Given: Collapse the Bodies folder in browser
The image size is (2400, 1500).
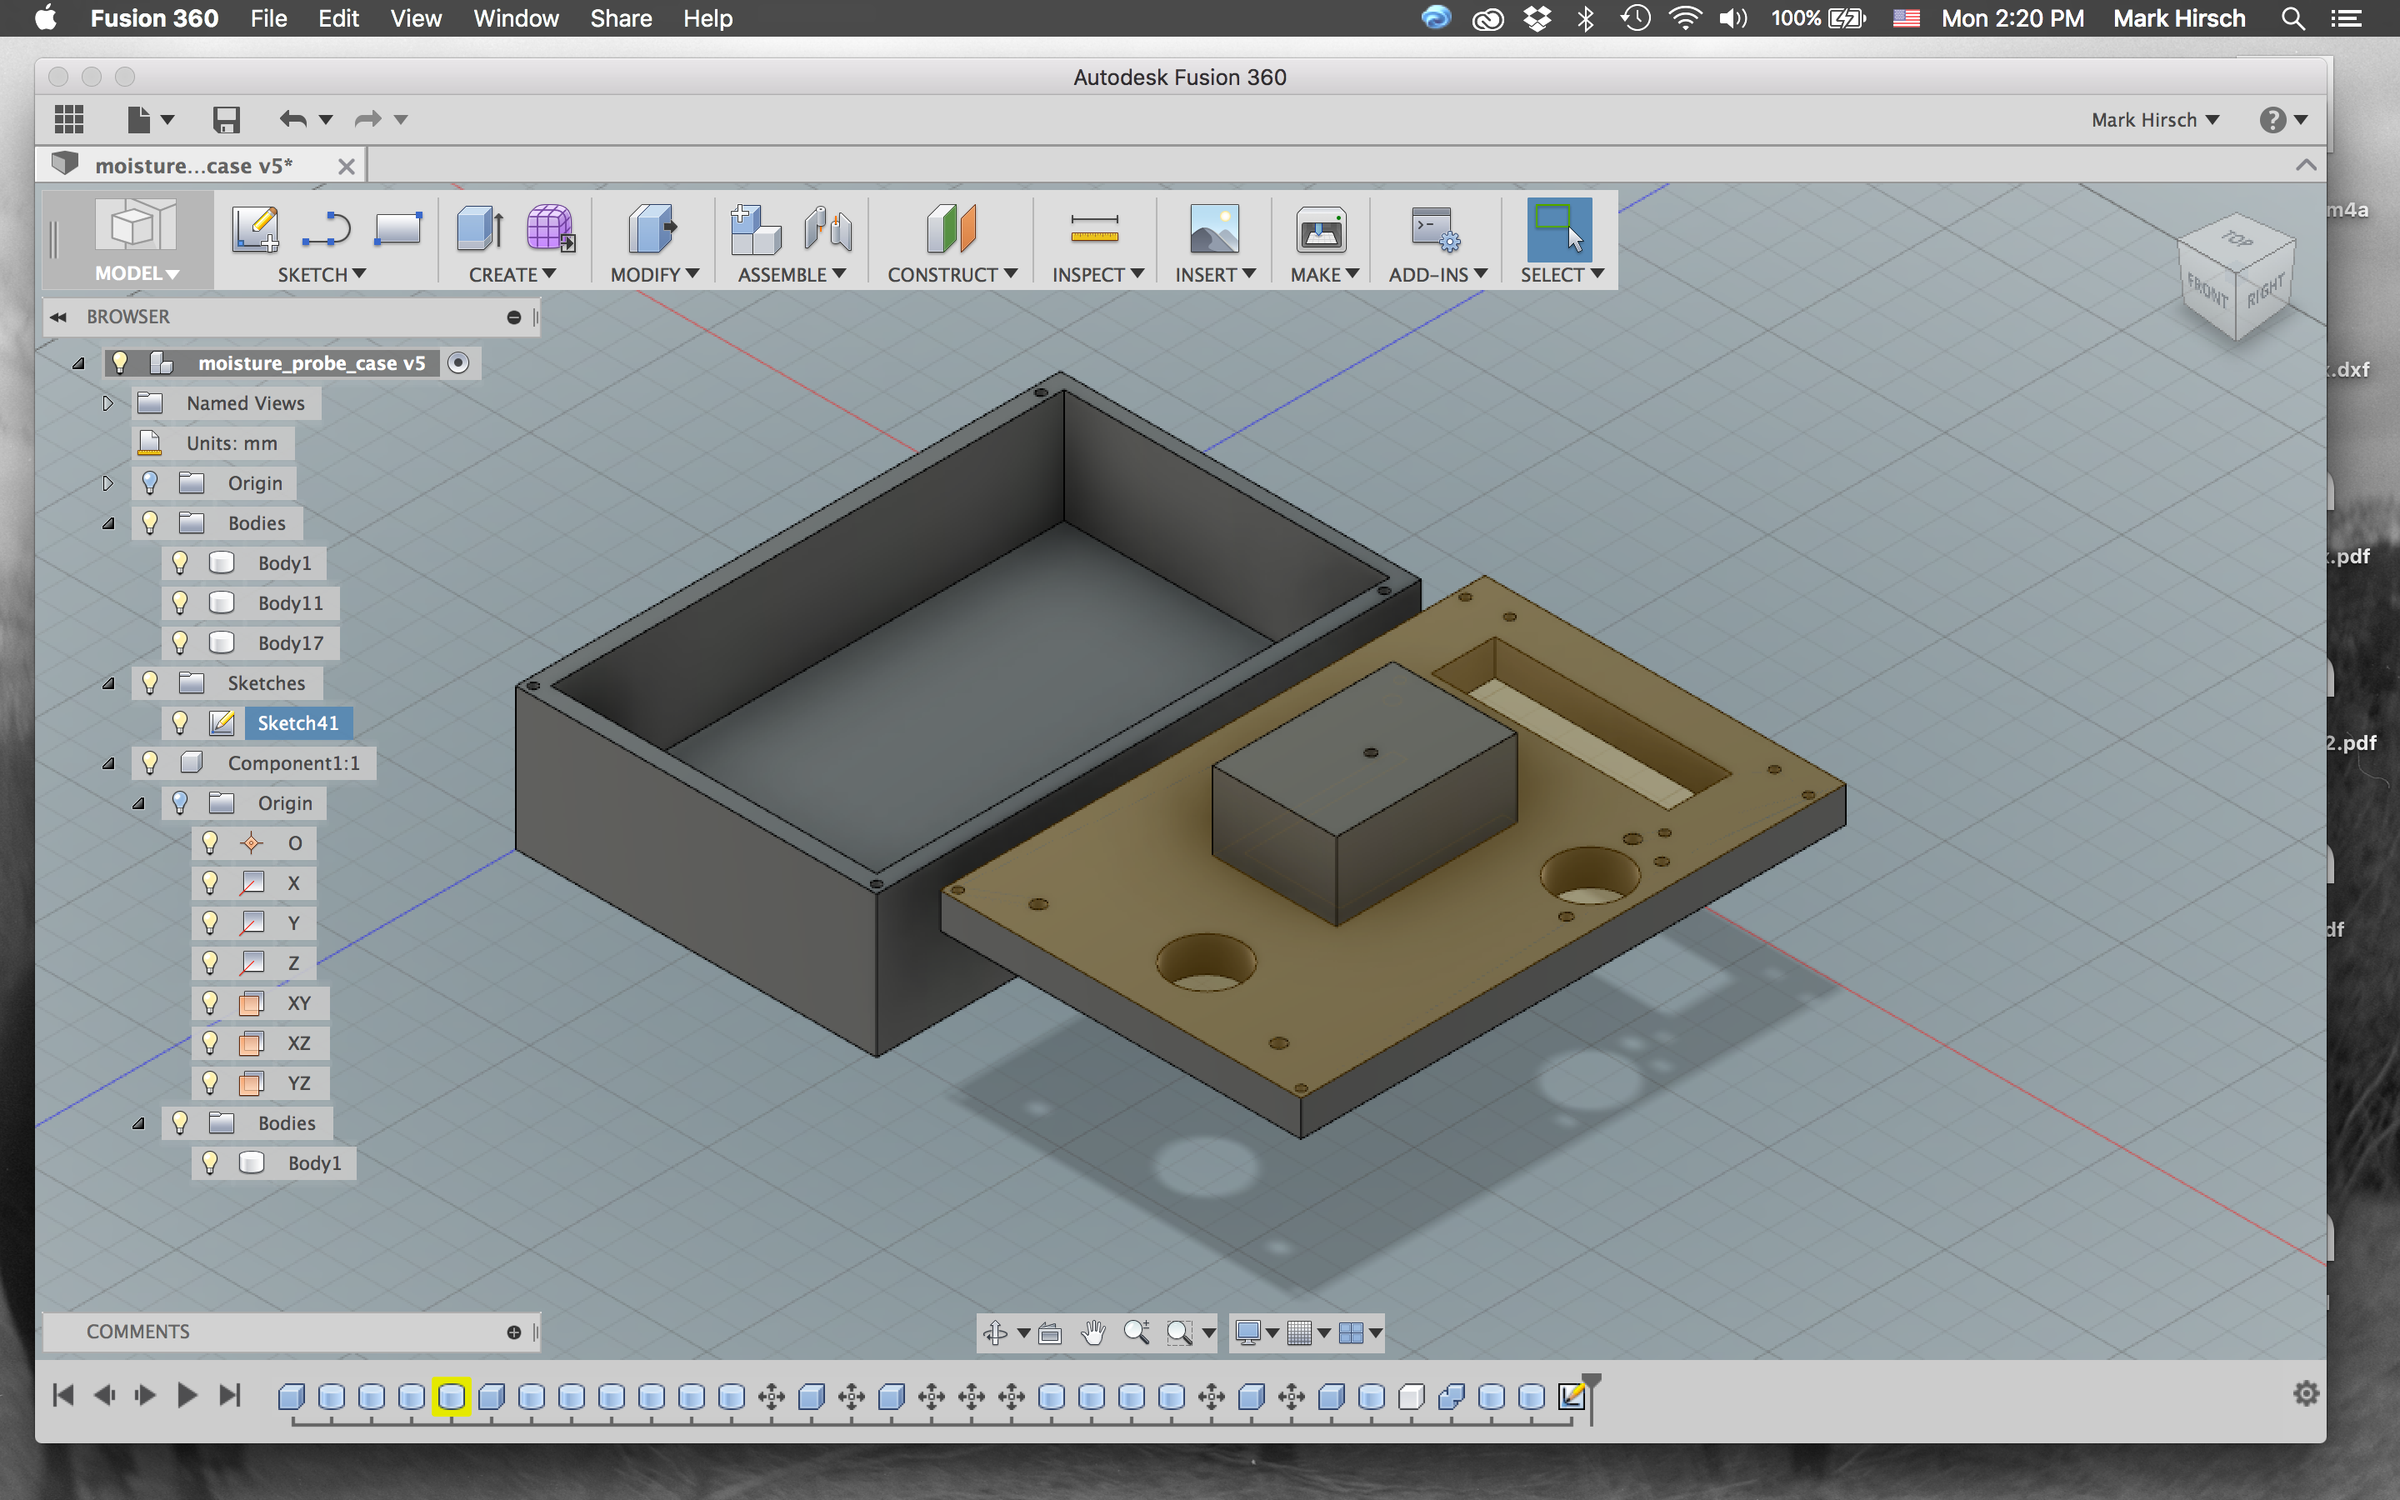Looking at the screenshot, I should [108, 522].
